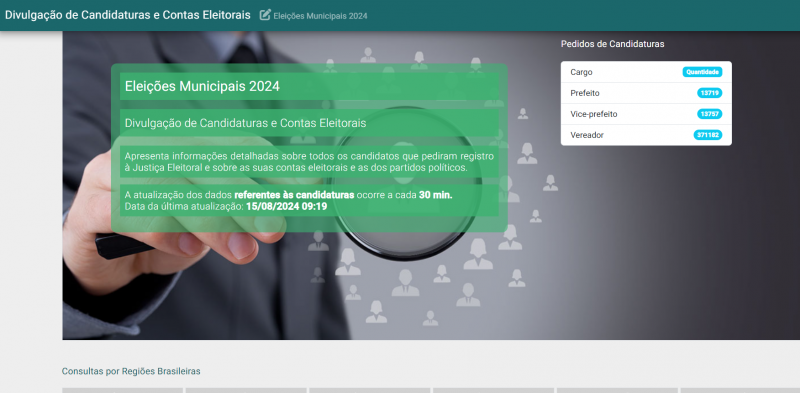Select the Vereador row in candidaturas table

pyautogui.click(x=646, y=135)
